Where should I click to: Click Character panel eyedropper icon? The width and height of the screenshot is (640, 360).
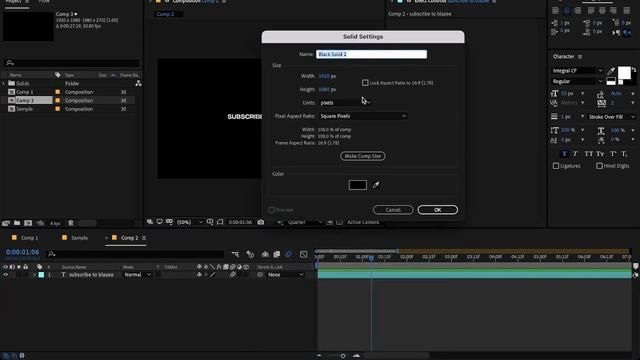pyautogui.click(x=611, y=71)
